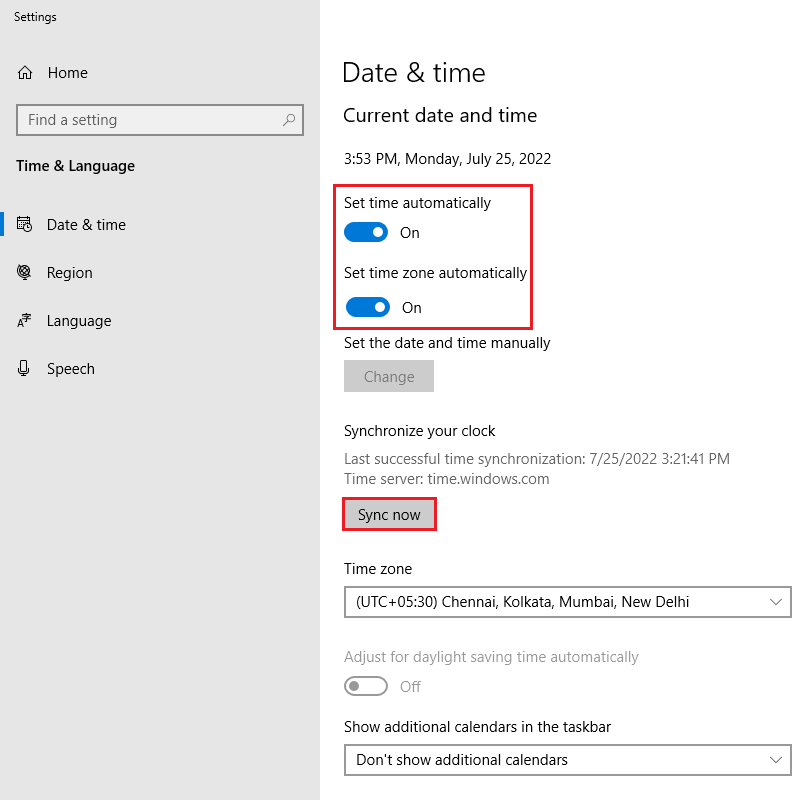Open additional calendars dropdown
The image size is (800, 800).
click(x=567, y=760)
